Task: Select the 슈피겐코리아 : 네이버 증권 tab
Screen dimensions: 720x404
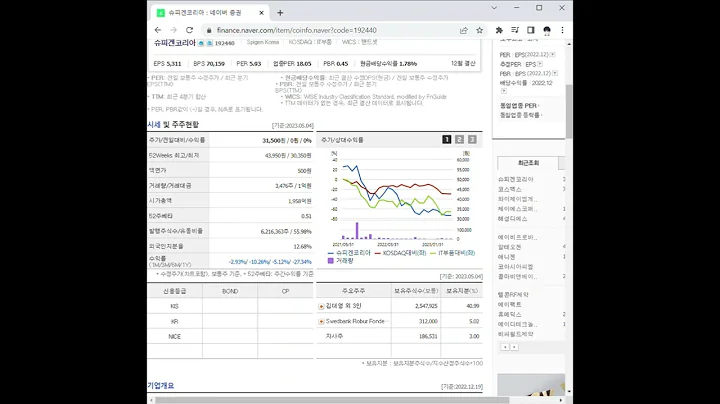Action: [x=210, y=13]
